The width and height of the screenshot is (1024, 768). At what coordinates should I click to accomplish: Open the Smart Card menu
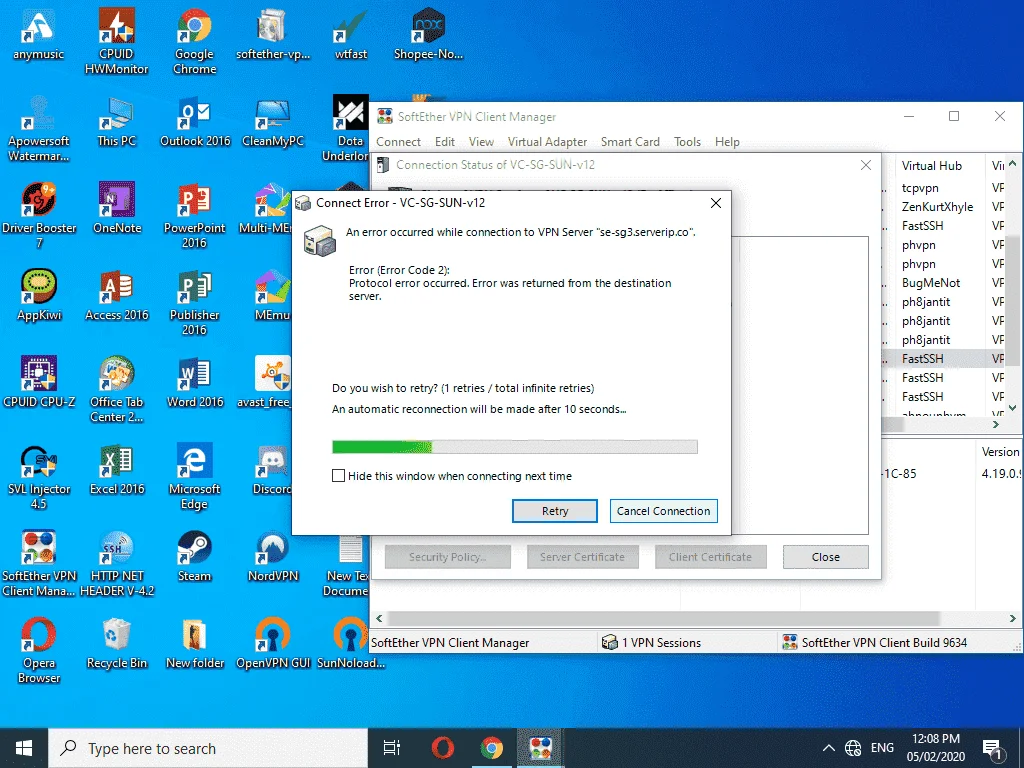[x=630, y=142]
